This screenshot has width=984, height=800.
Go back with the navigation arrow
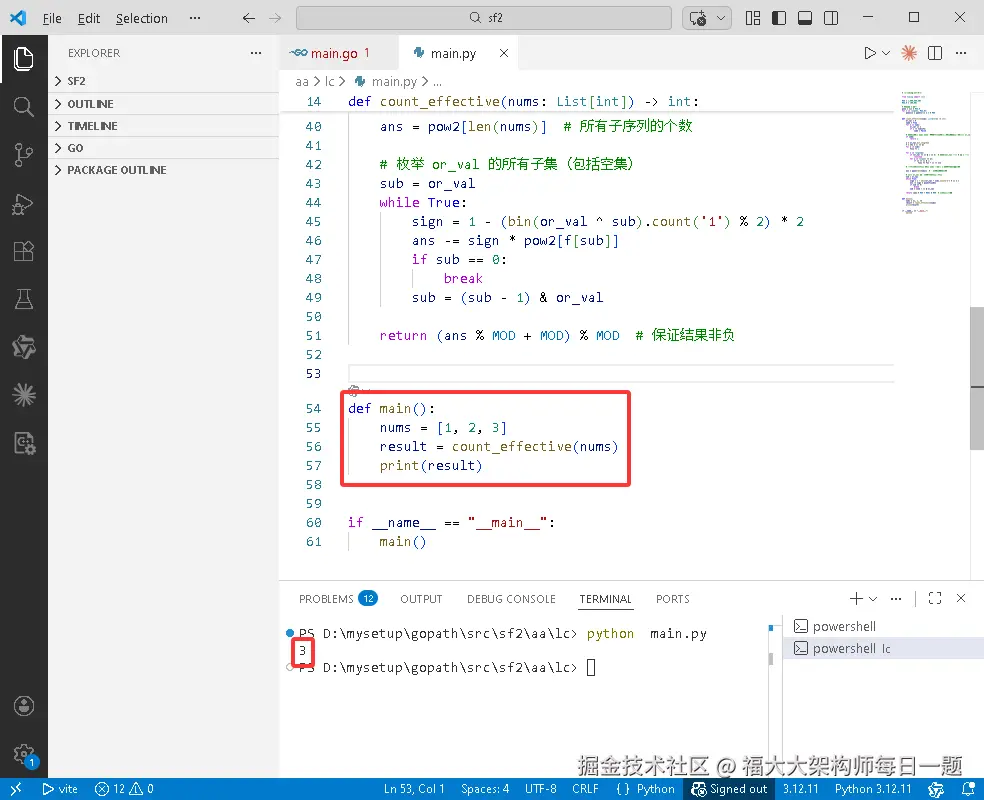[249, 18]
